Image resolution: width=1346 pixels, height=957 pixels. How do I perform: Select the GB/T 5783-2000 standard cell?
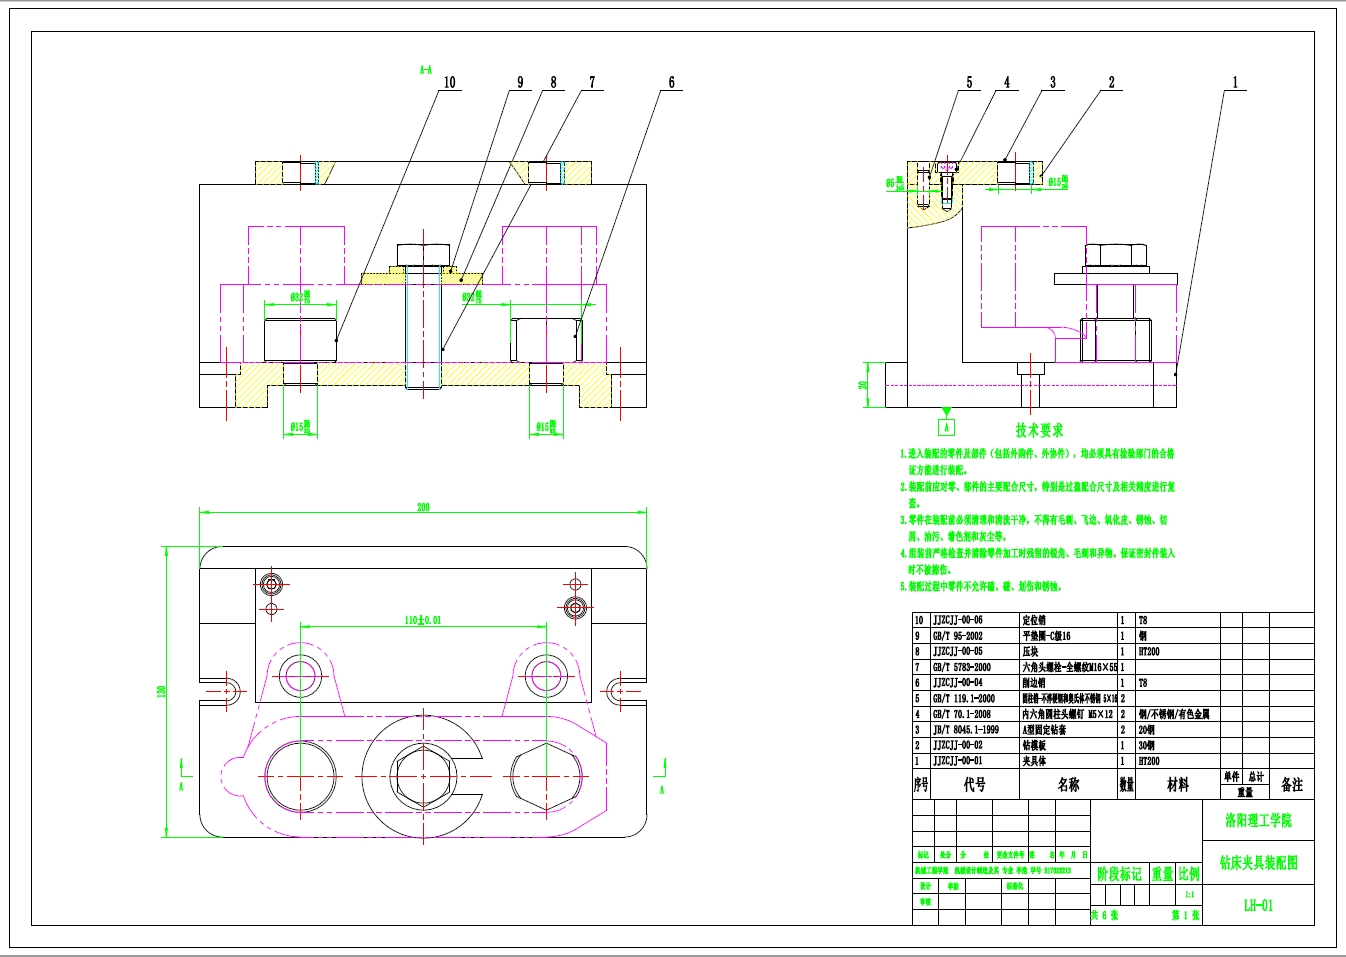click(x=961, y=667)
